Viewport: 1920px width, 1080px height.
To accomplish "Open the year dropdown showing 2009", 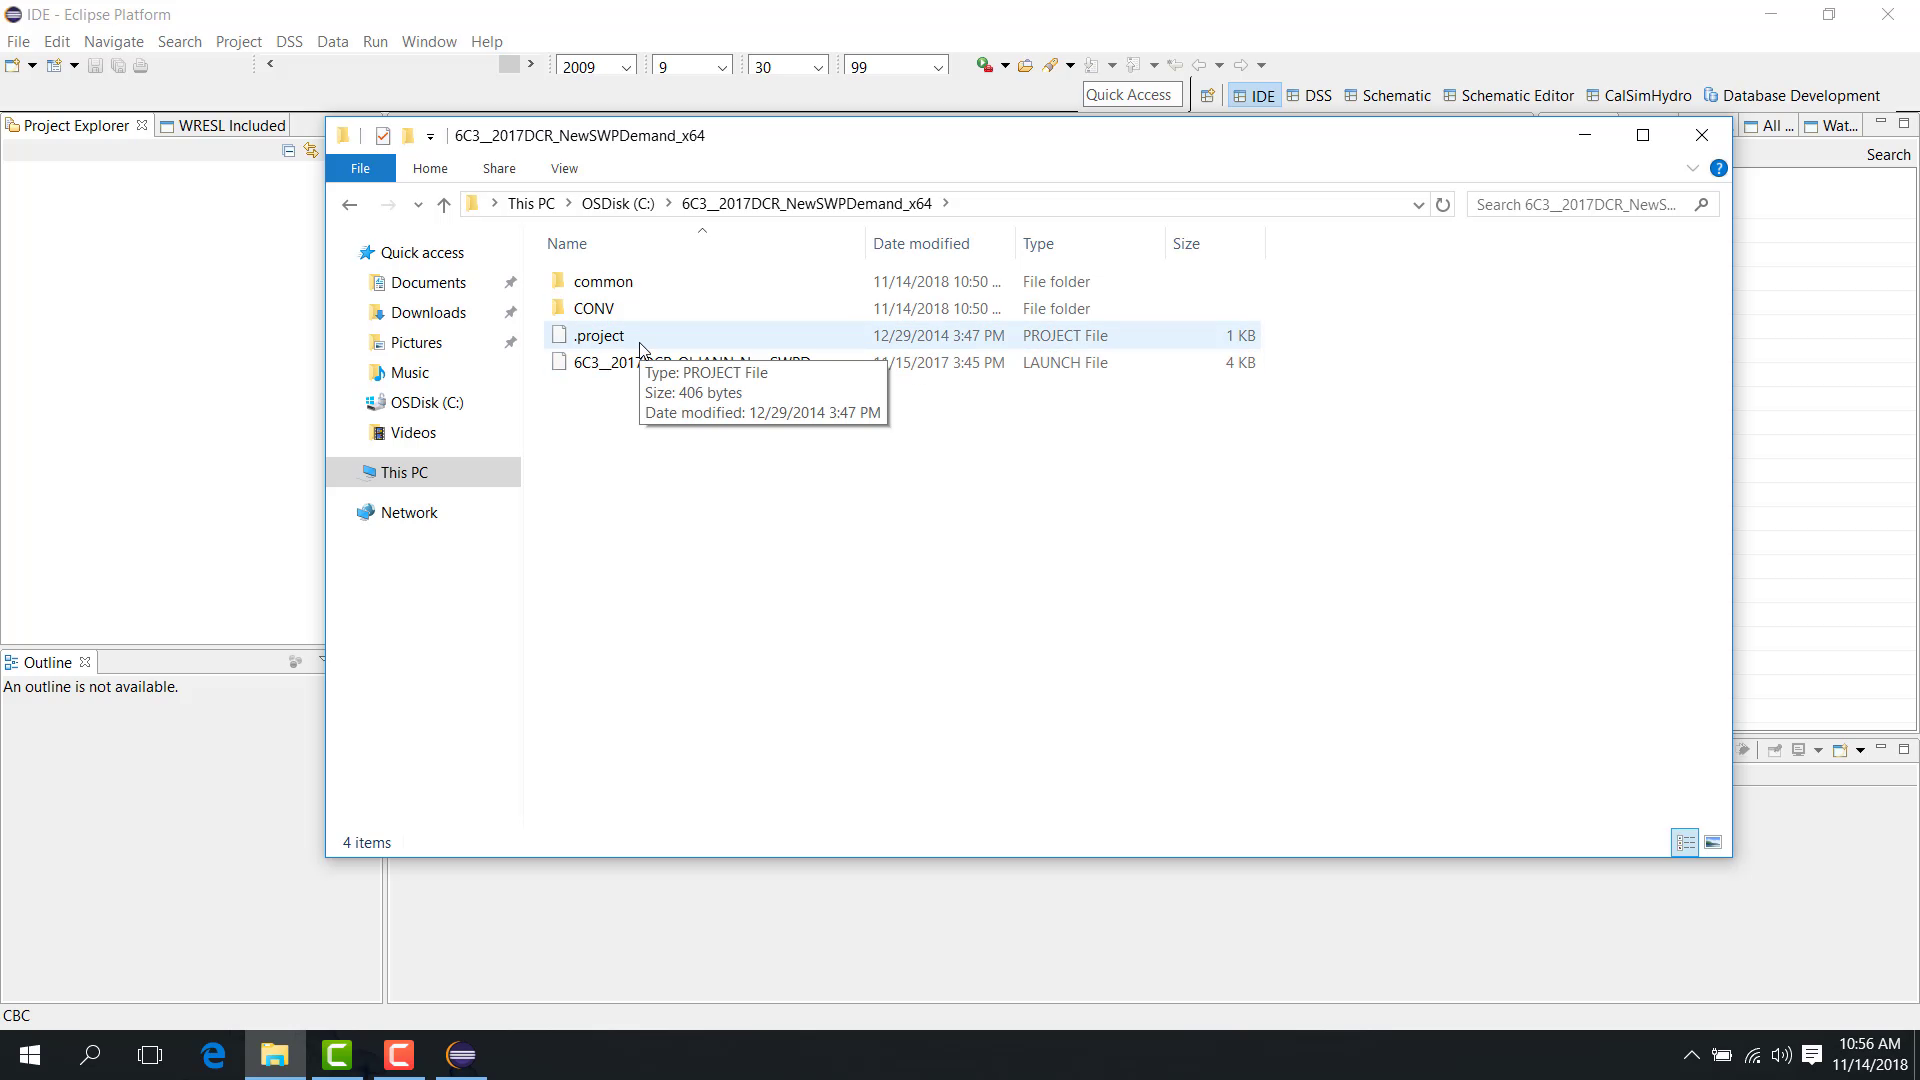I will tap(626, 68).
